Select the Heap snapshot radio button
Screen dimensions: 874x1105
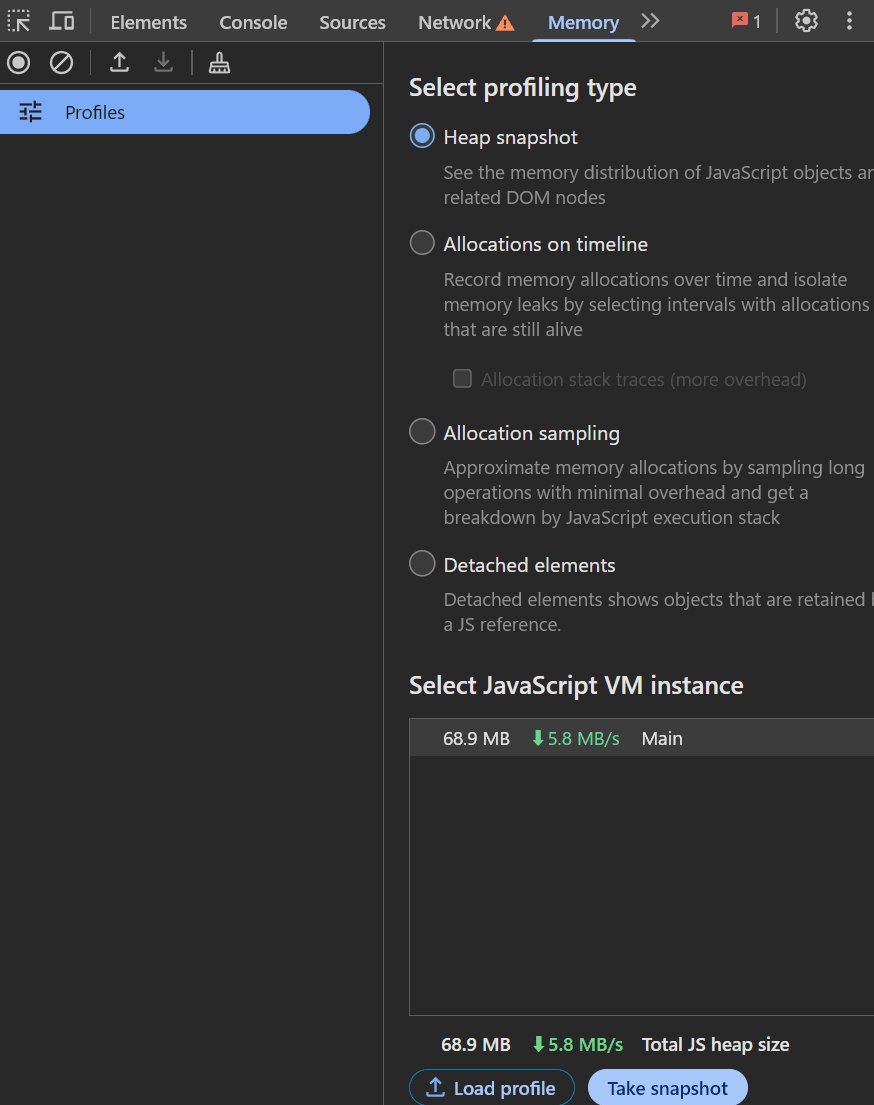[x=422, y=136]
